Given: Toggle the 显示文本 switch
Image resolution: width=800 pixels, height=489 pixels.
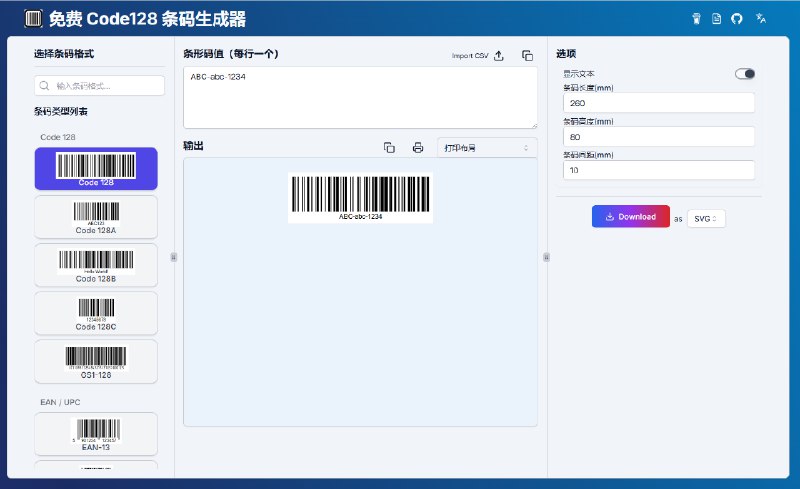Looking at the screenshot, I should [x=745, y=73].
